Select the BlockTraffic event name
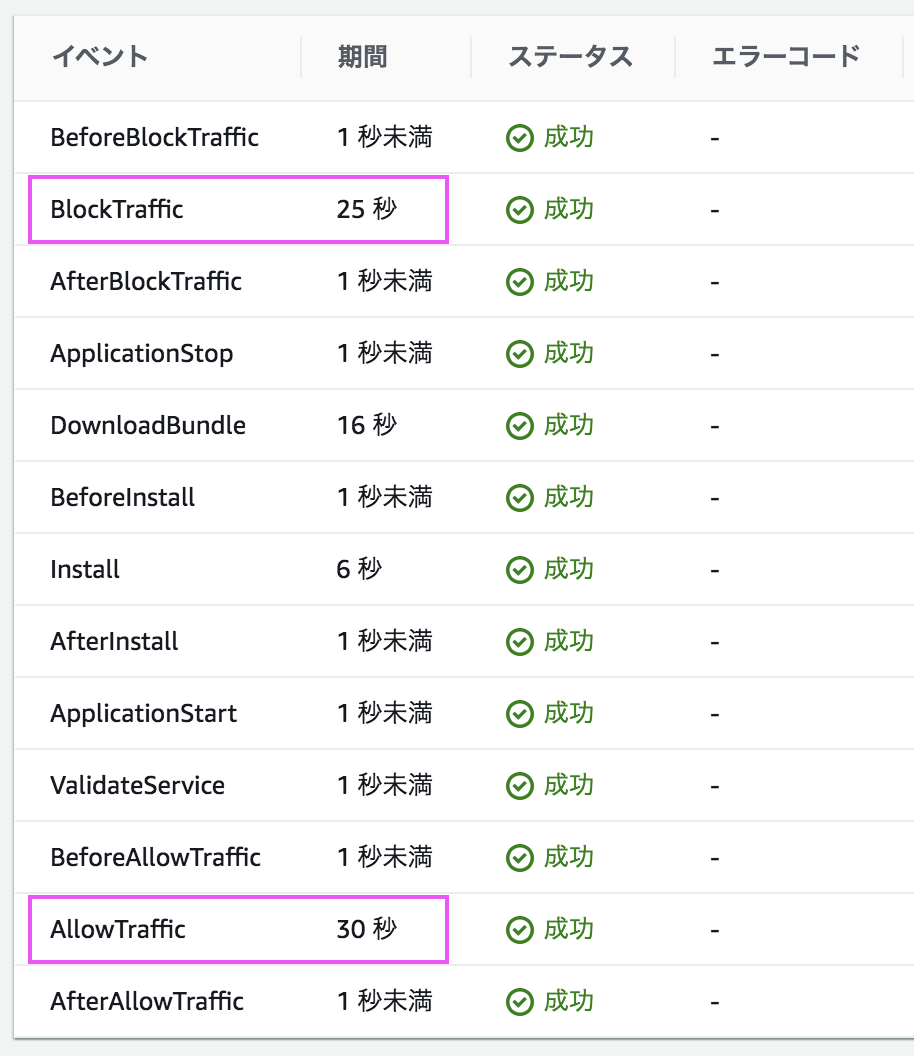This screenshot has width=914, height=1056. [x=117, y=209]
